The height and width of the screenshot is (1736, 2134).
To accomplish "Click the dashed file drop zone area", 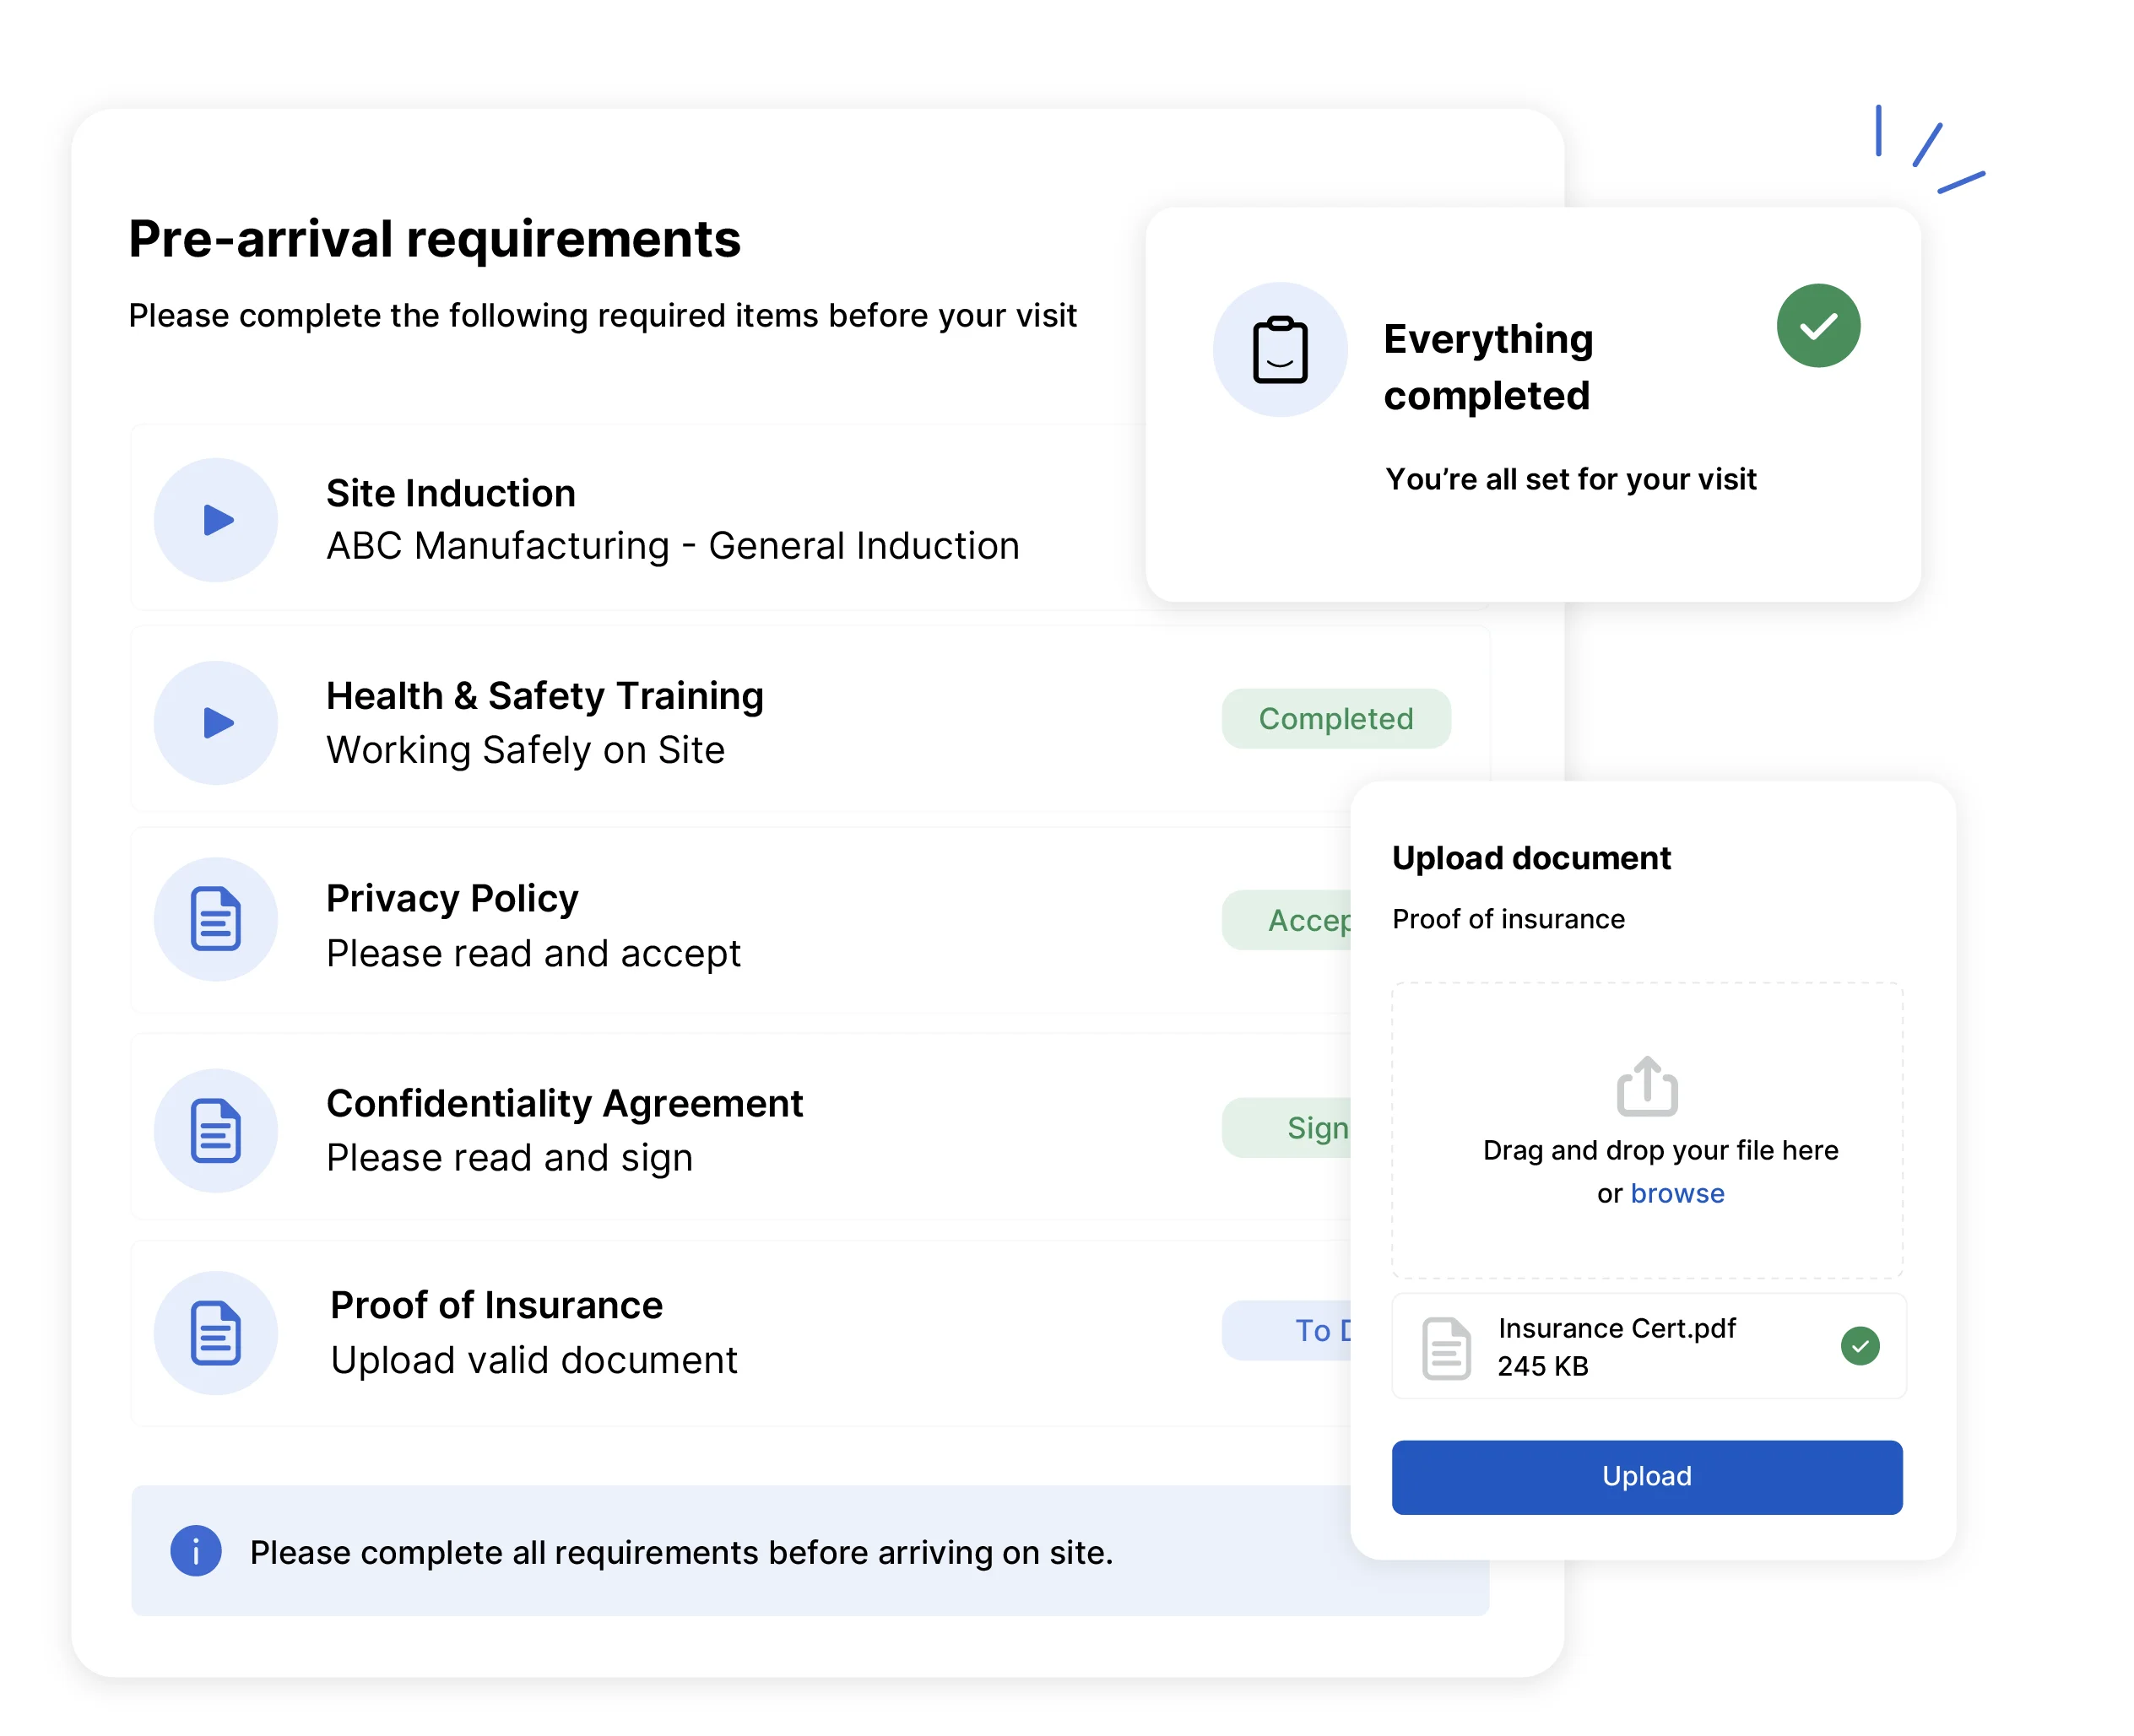I will [x=1647, y=1130].
